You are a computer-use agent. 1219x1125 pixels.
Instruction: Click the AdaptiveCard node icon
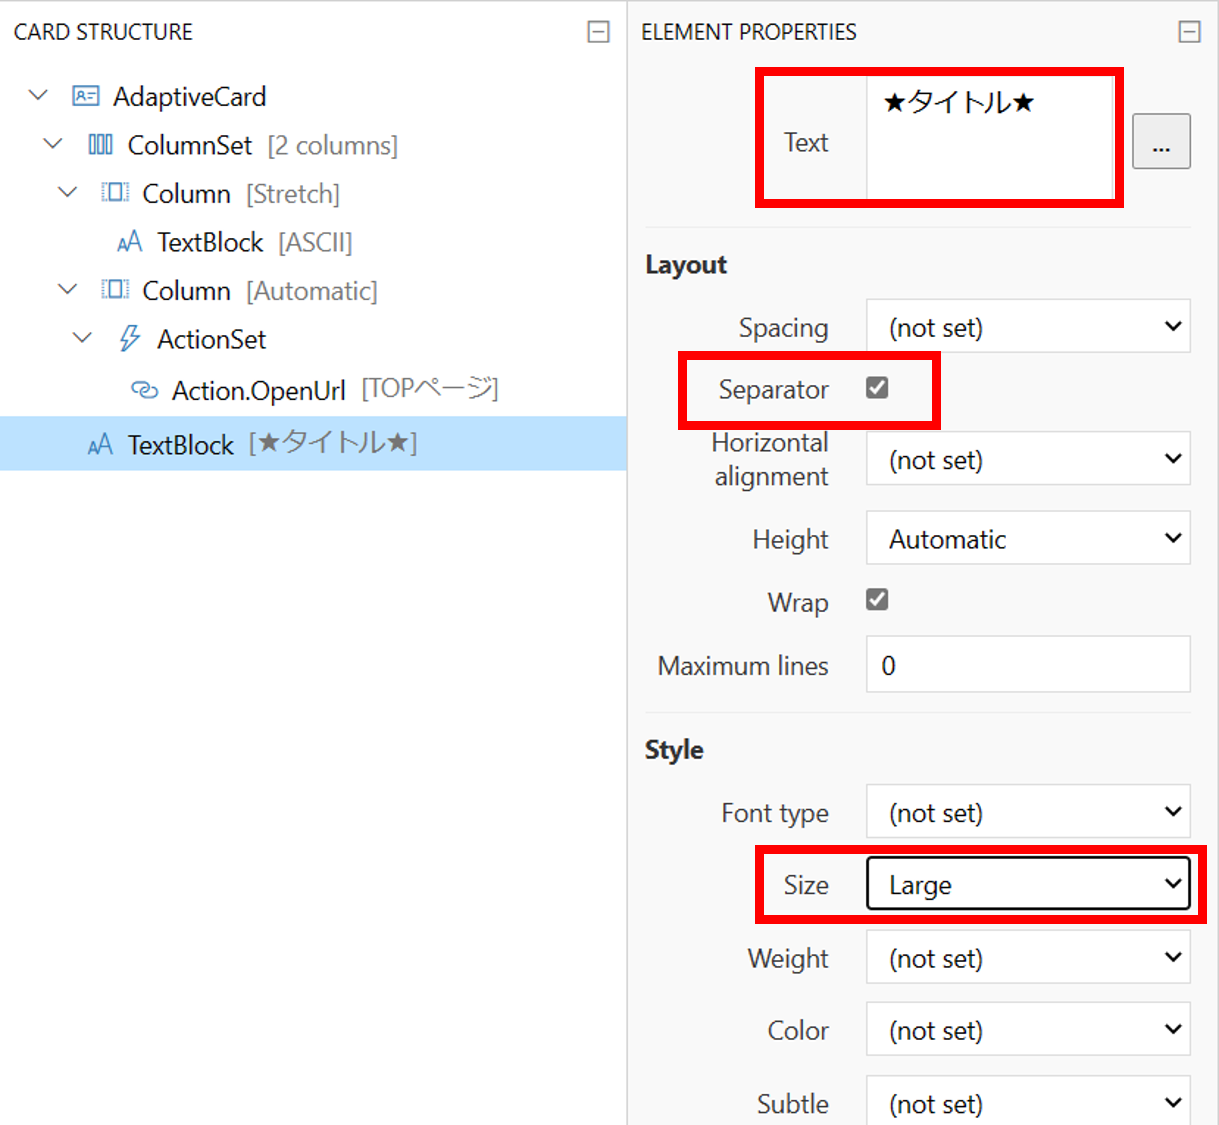(86, 96)
